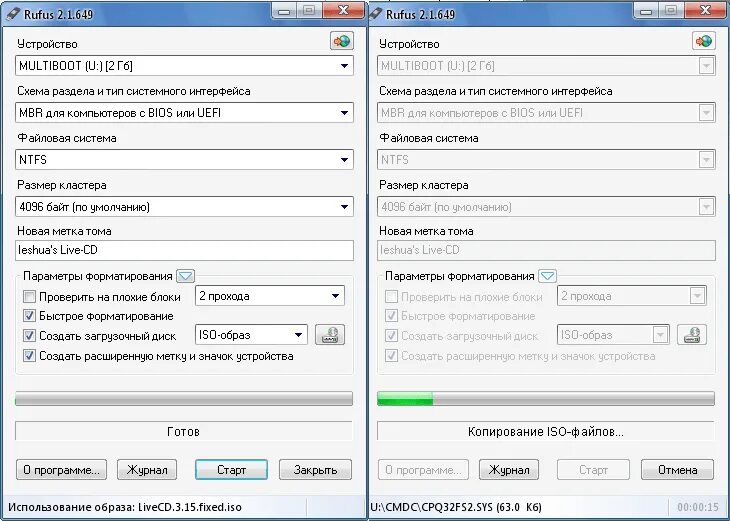This screenshot has height=521, width=730.
Task: Click disabled MBR partition scheme dropdown, right window
Action: 547,113
